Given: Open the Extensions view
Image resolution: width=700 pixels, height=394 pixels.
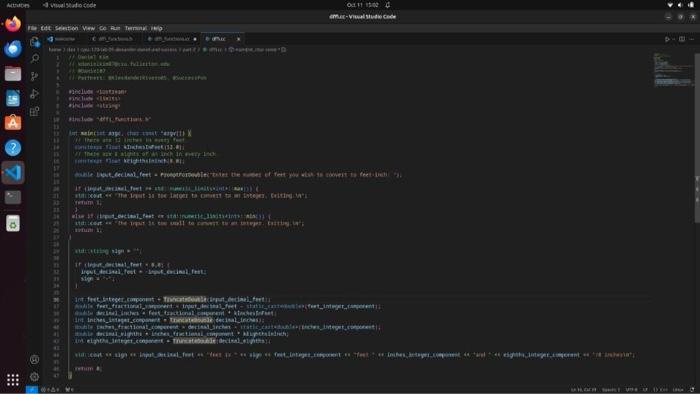Looking at the screenshot, I should pos(34,111).
